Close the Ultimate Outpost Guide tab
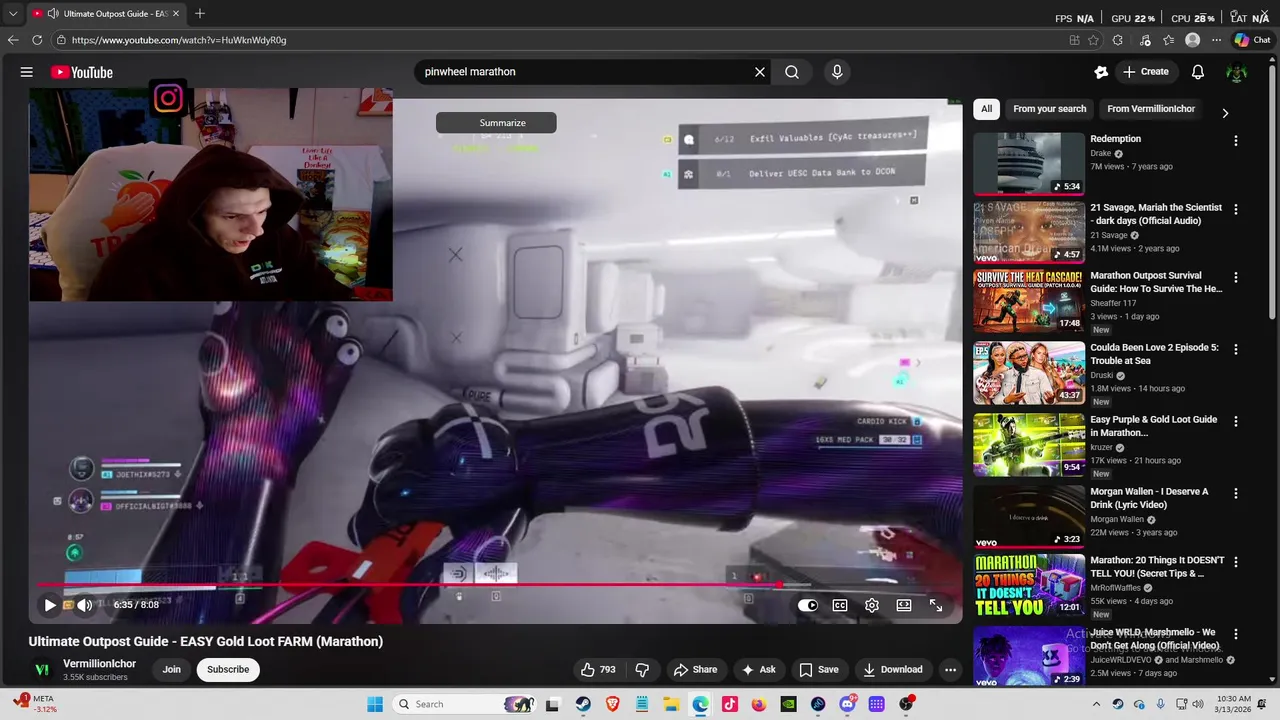 pos(176,14)
